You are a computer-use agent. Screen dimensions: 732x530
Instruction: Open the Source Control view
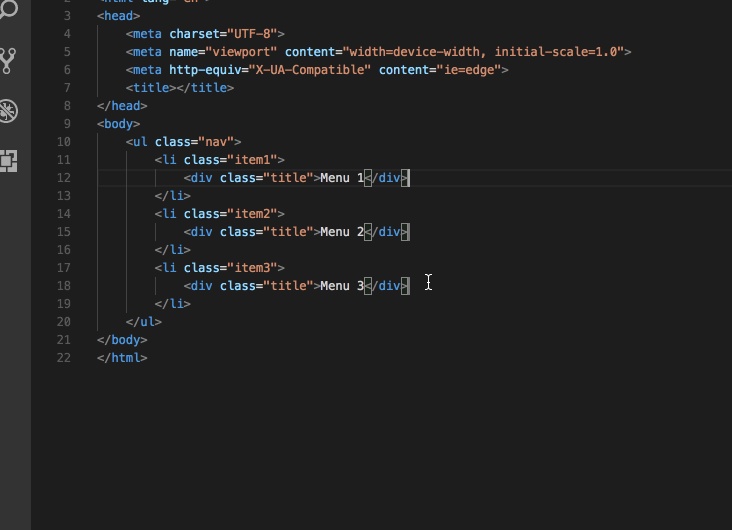8,61
